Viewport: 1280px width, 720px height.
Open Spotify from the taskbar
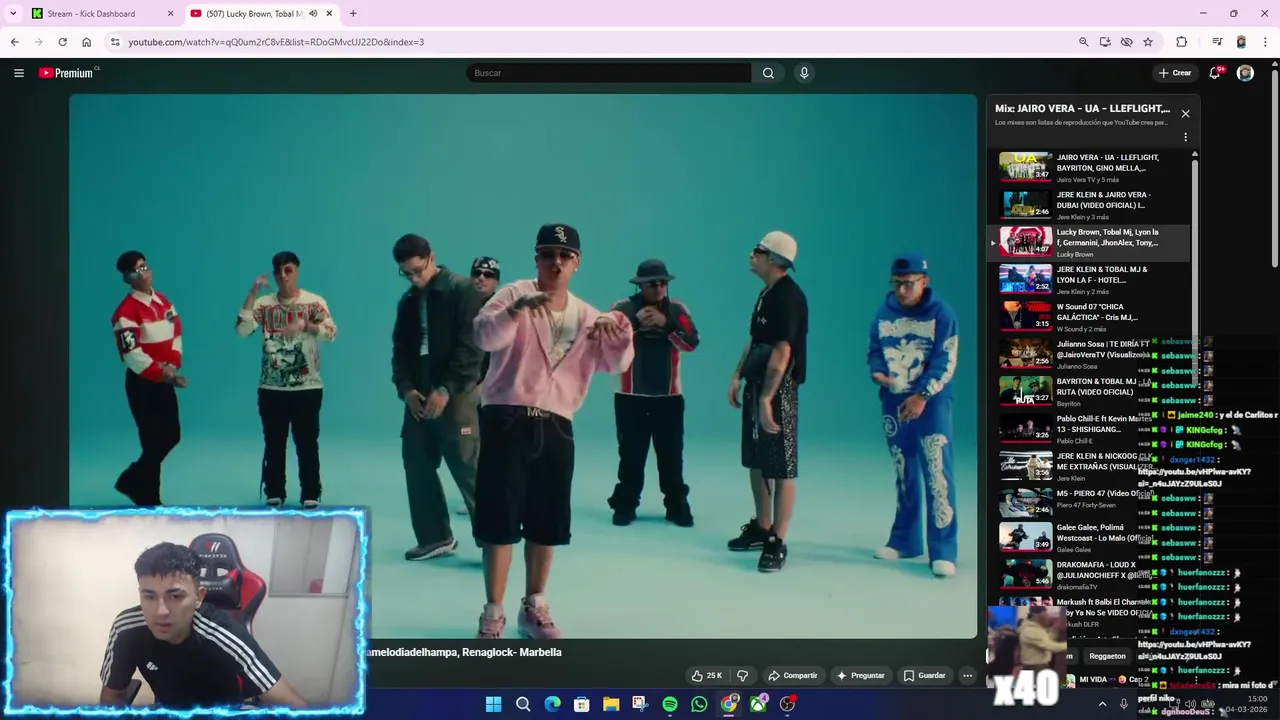670,704
